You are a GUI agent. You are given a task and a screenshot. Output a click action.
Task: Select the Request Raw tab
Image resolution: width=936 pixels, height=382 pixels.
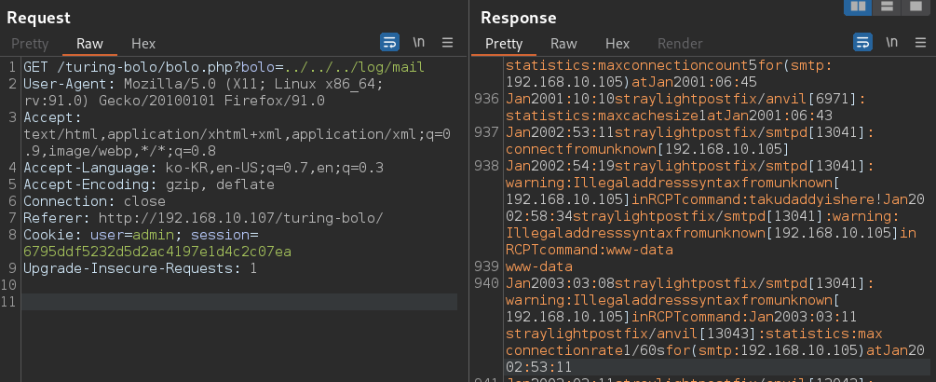(x=90, y=44)
